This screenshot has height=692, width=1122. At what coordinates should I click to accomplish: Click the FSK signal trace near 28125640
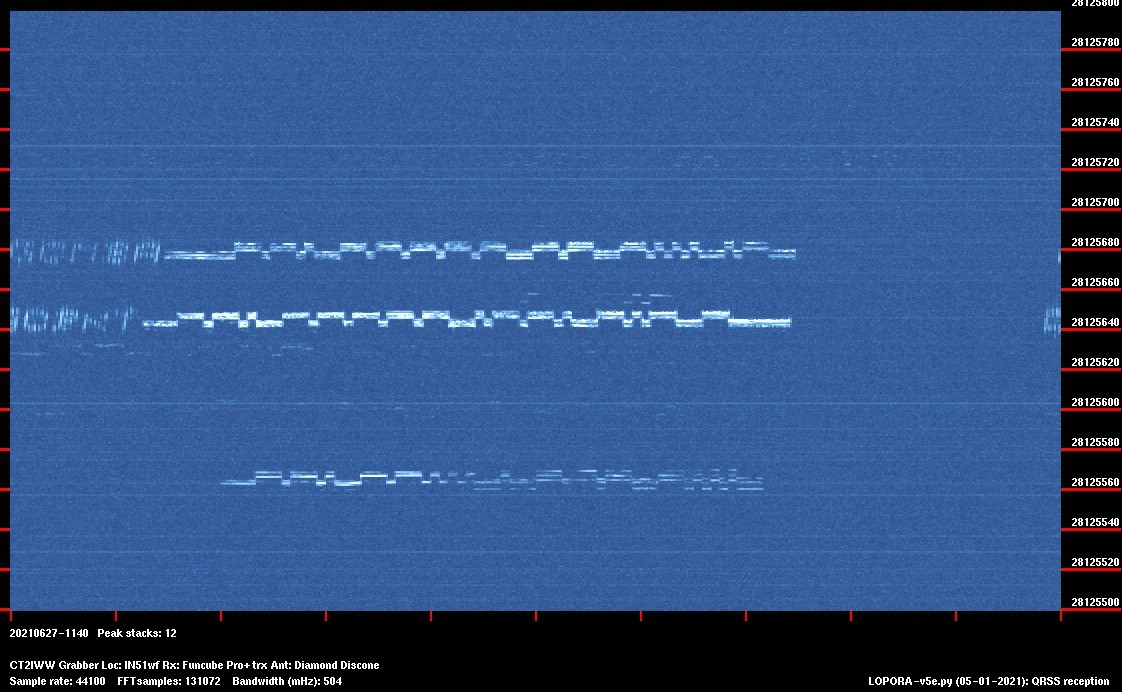pyautogui.click(x=467, y=319)
